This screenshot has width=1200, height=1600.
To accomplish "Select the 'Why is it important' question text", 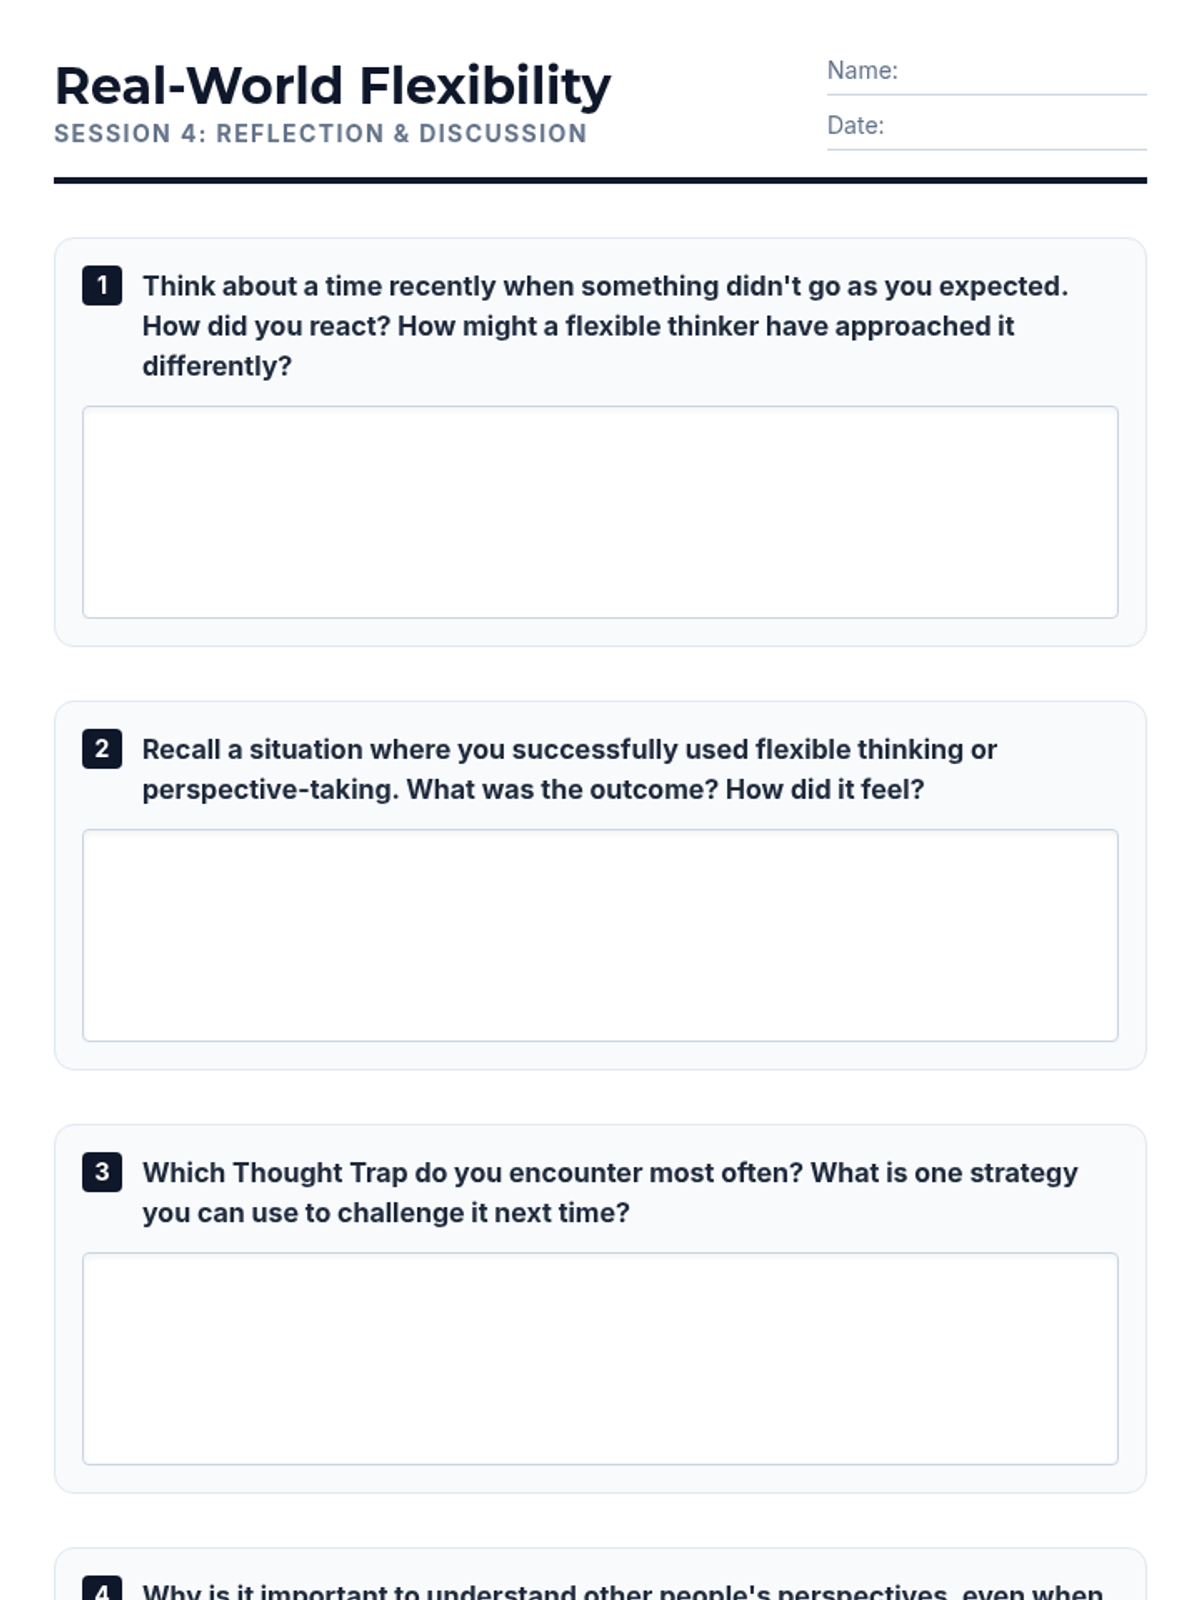I will pos(622,1590).
